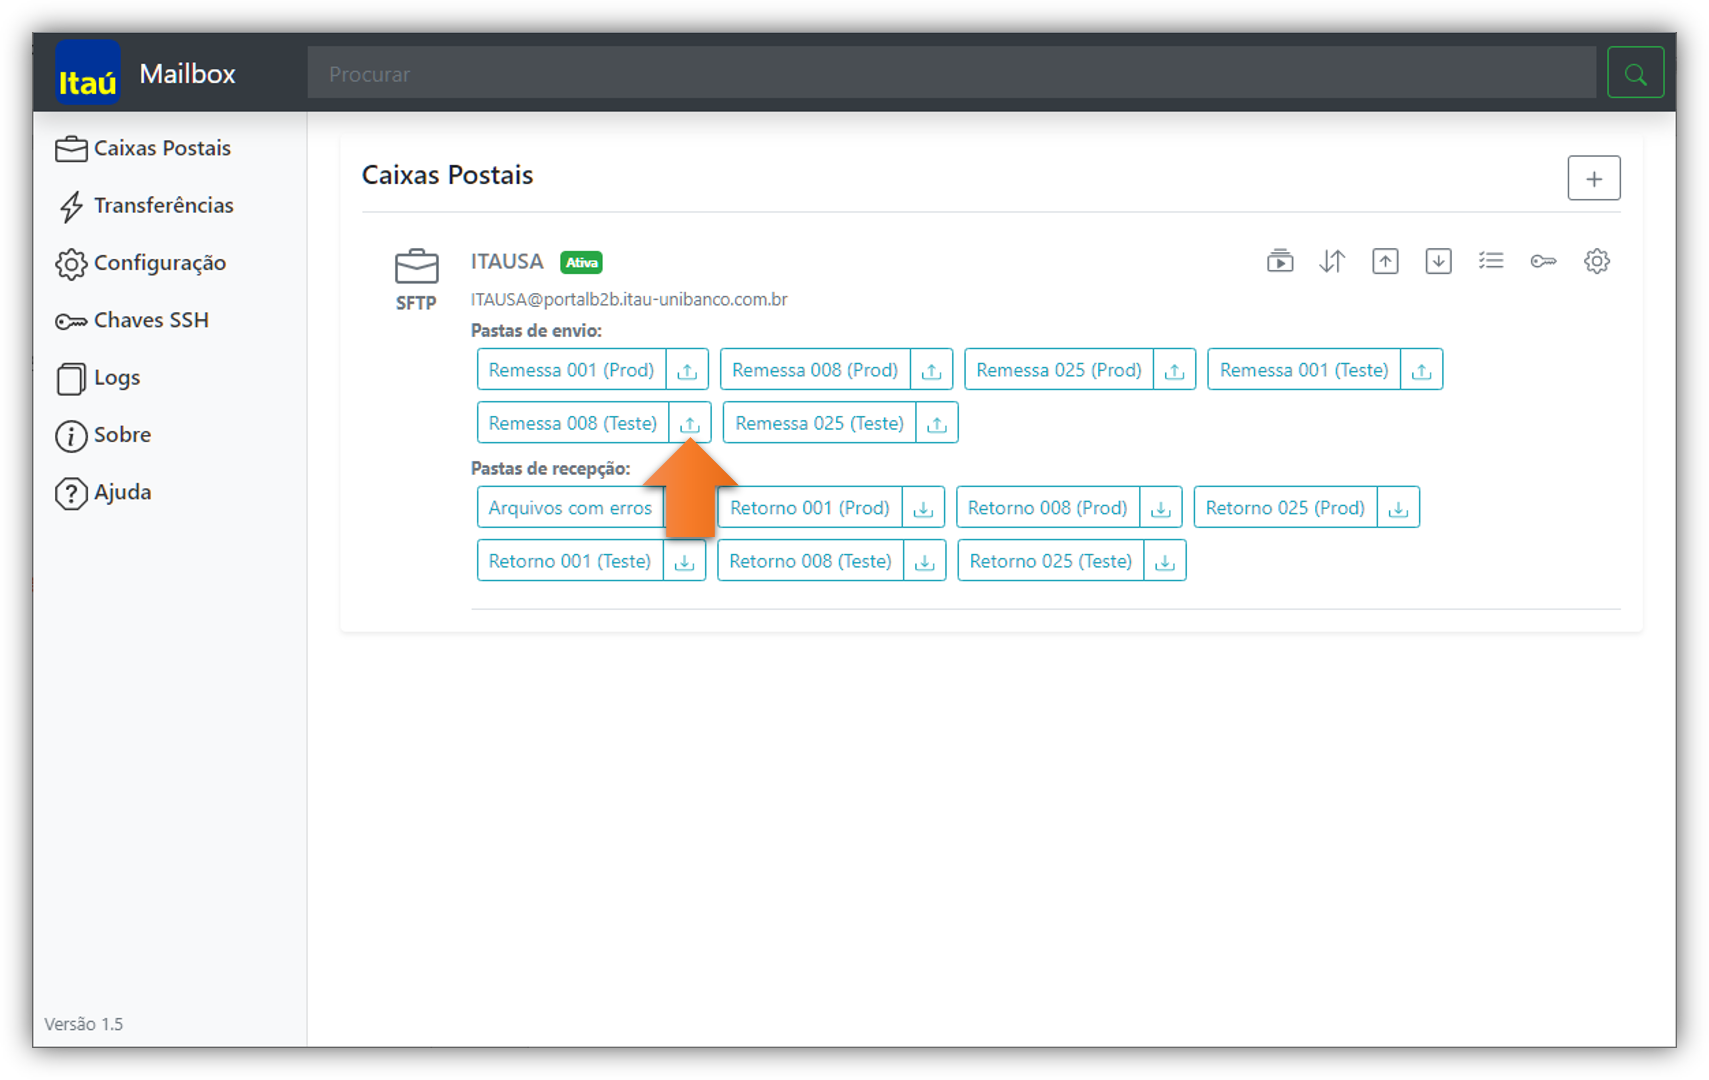Screen dimensions: 1709x1080
Task: Click the download arrow box icon in ITAUSA toolbar
Action: [1438, 262]
